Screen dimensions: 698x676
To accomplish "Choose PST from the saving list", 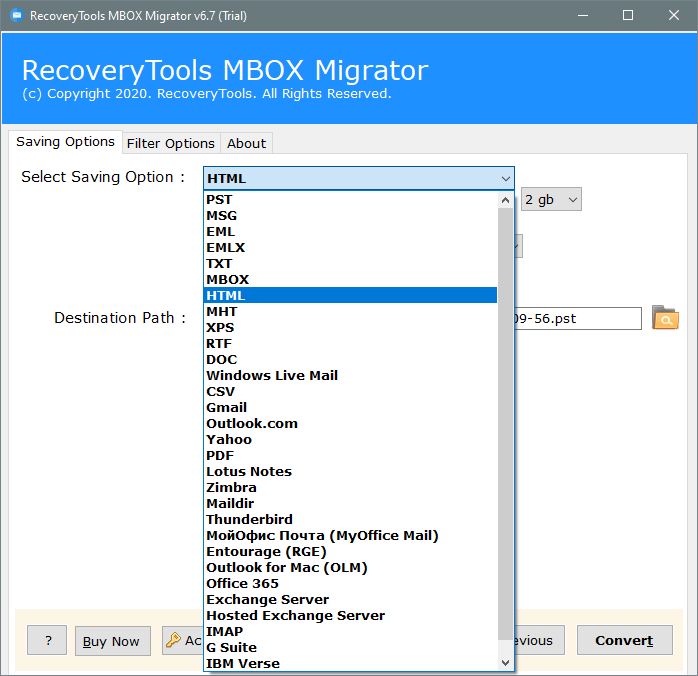I will (x=350, y=200).
